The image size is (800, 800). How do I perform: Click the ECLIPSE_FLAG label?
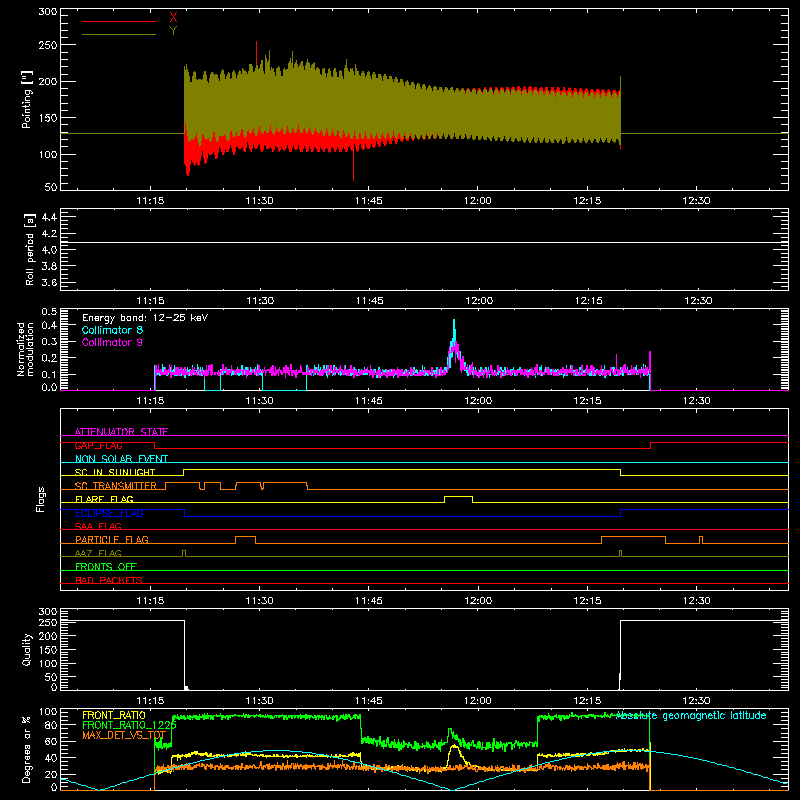point(109,513)
